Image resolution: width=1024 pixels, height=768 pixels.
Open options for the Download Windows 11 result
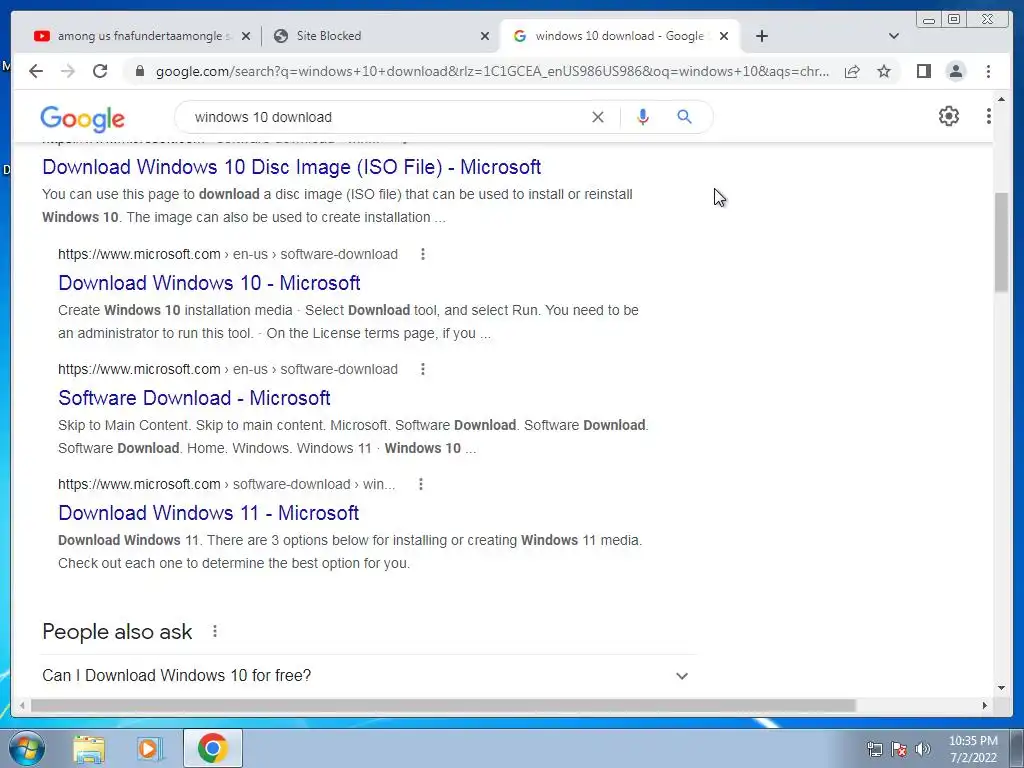[421, 484]
